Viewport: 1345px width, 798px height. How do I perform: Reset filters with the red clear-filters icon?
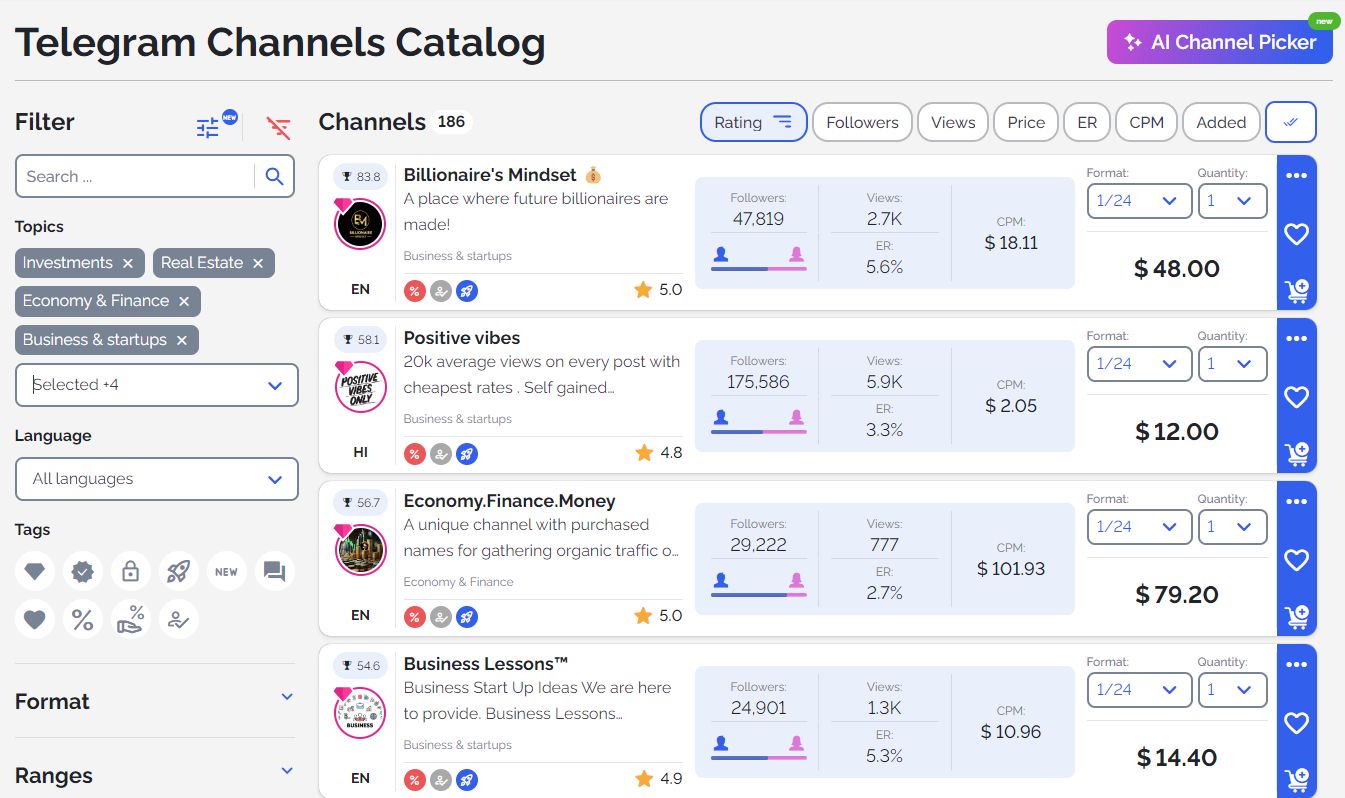pos(278,127)
